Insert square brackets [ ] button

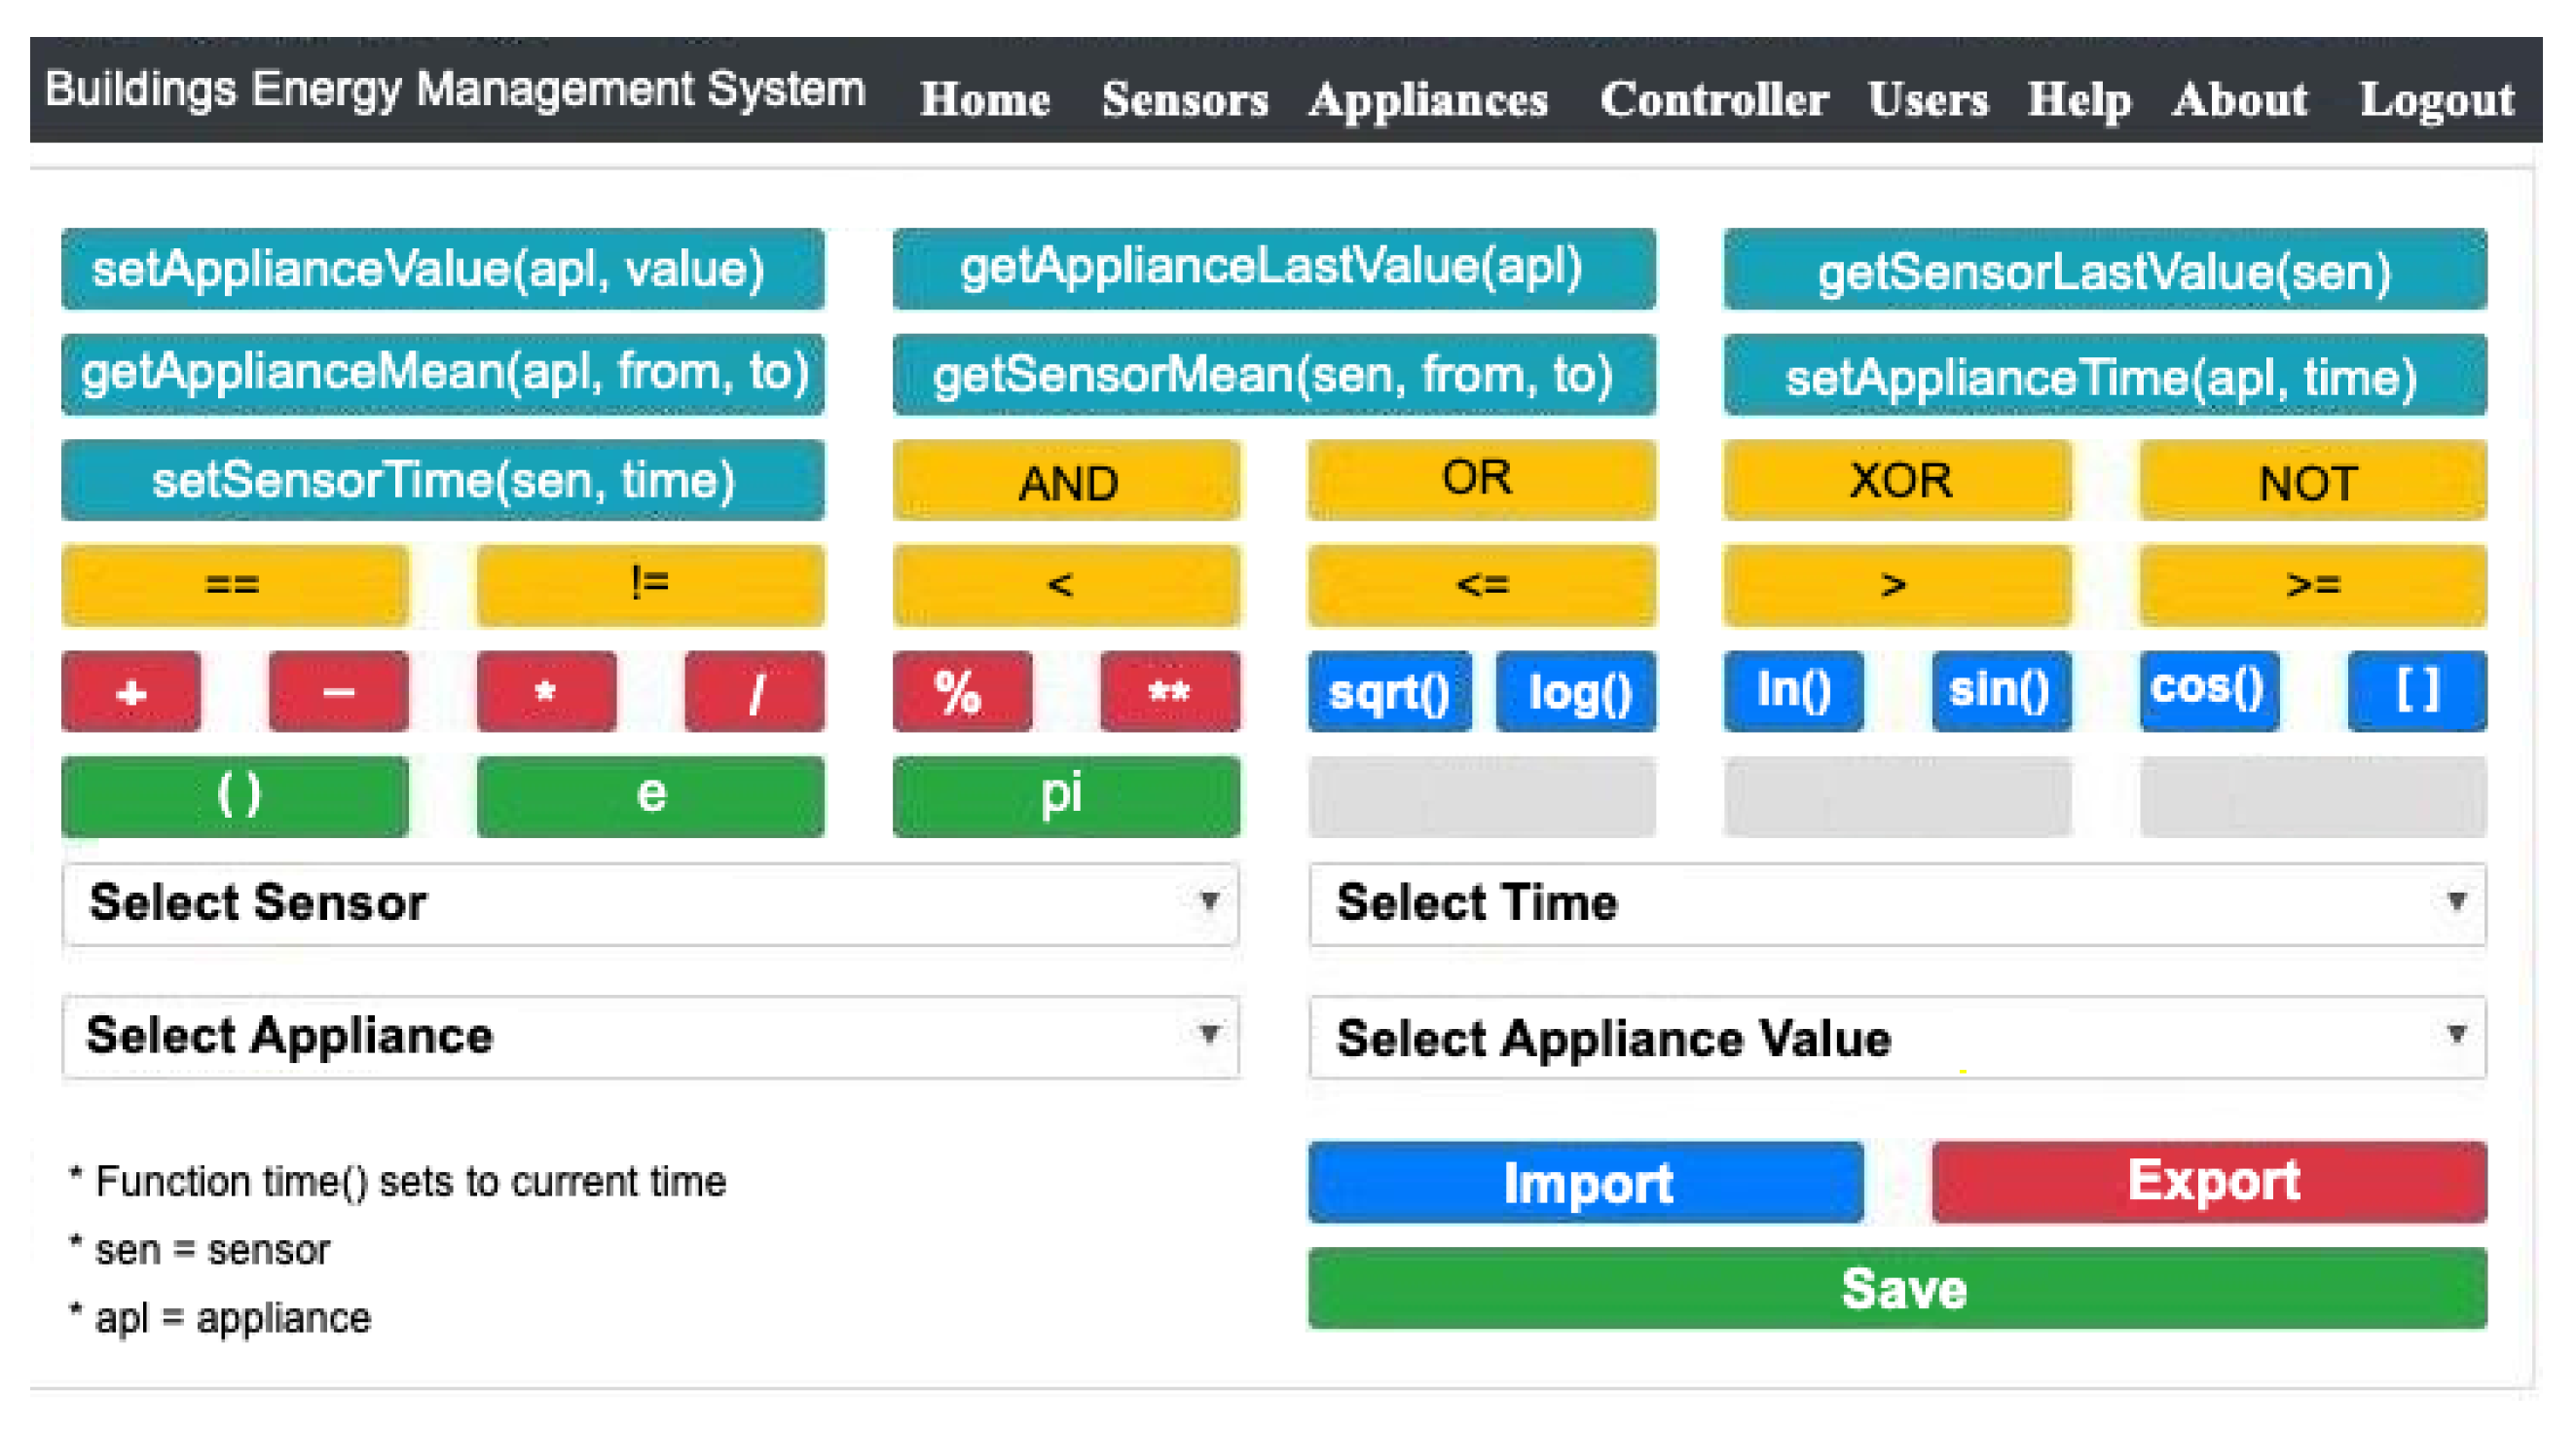(x=2415, y=692)
